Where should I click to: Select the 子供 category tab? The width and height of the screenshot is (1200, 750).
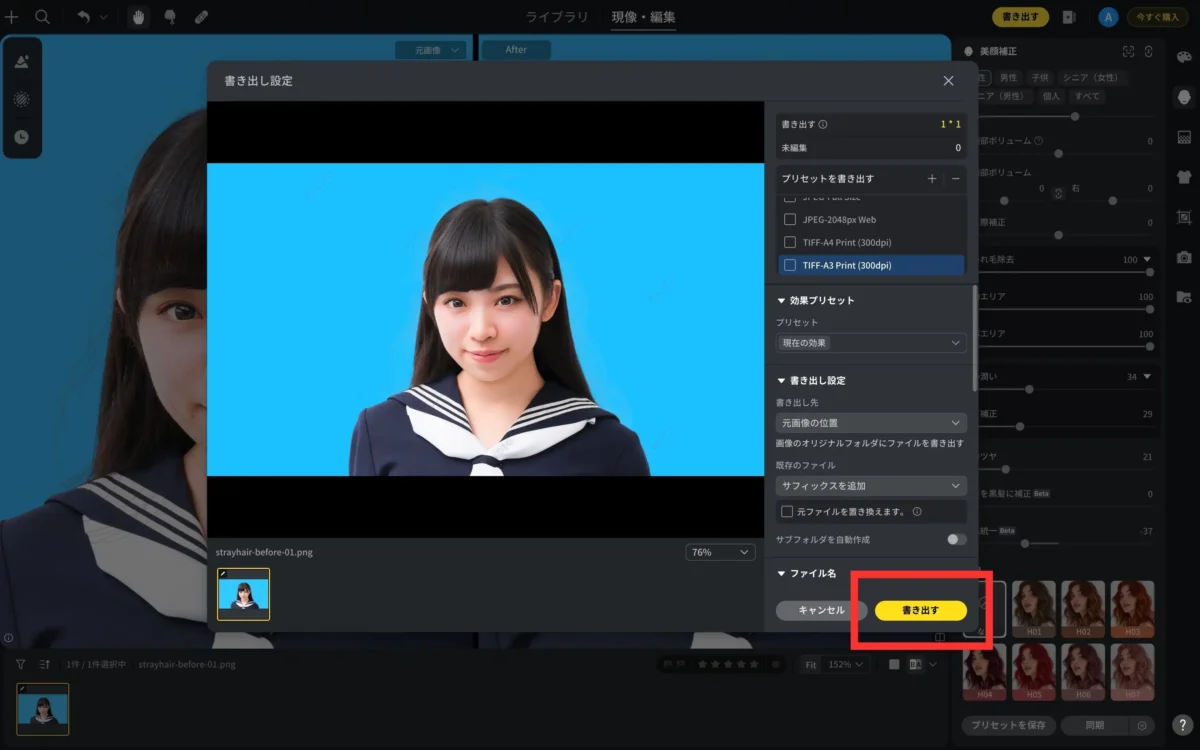point(1040,77)
